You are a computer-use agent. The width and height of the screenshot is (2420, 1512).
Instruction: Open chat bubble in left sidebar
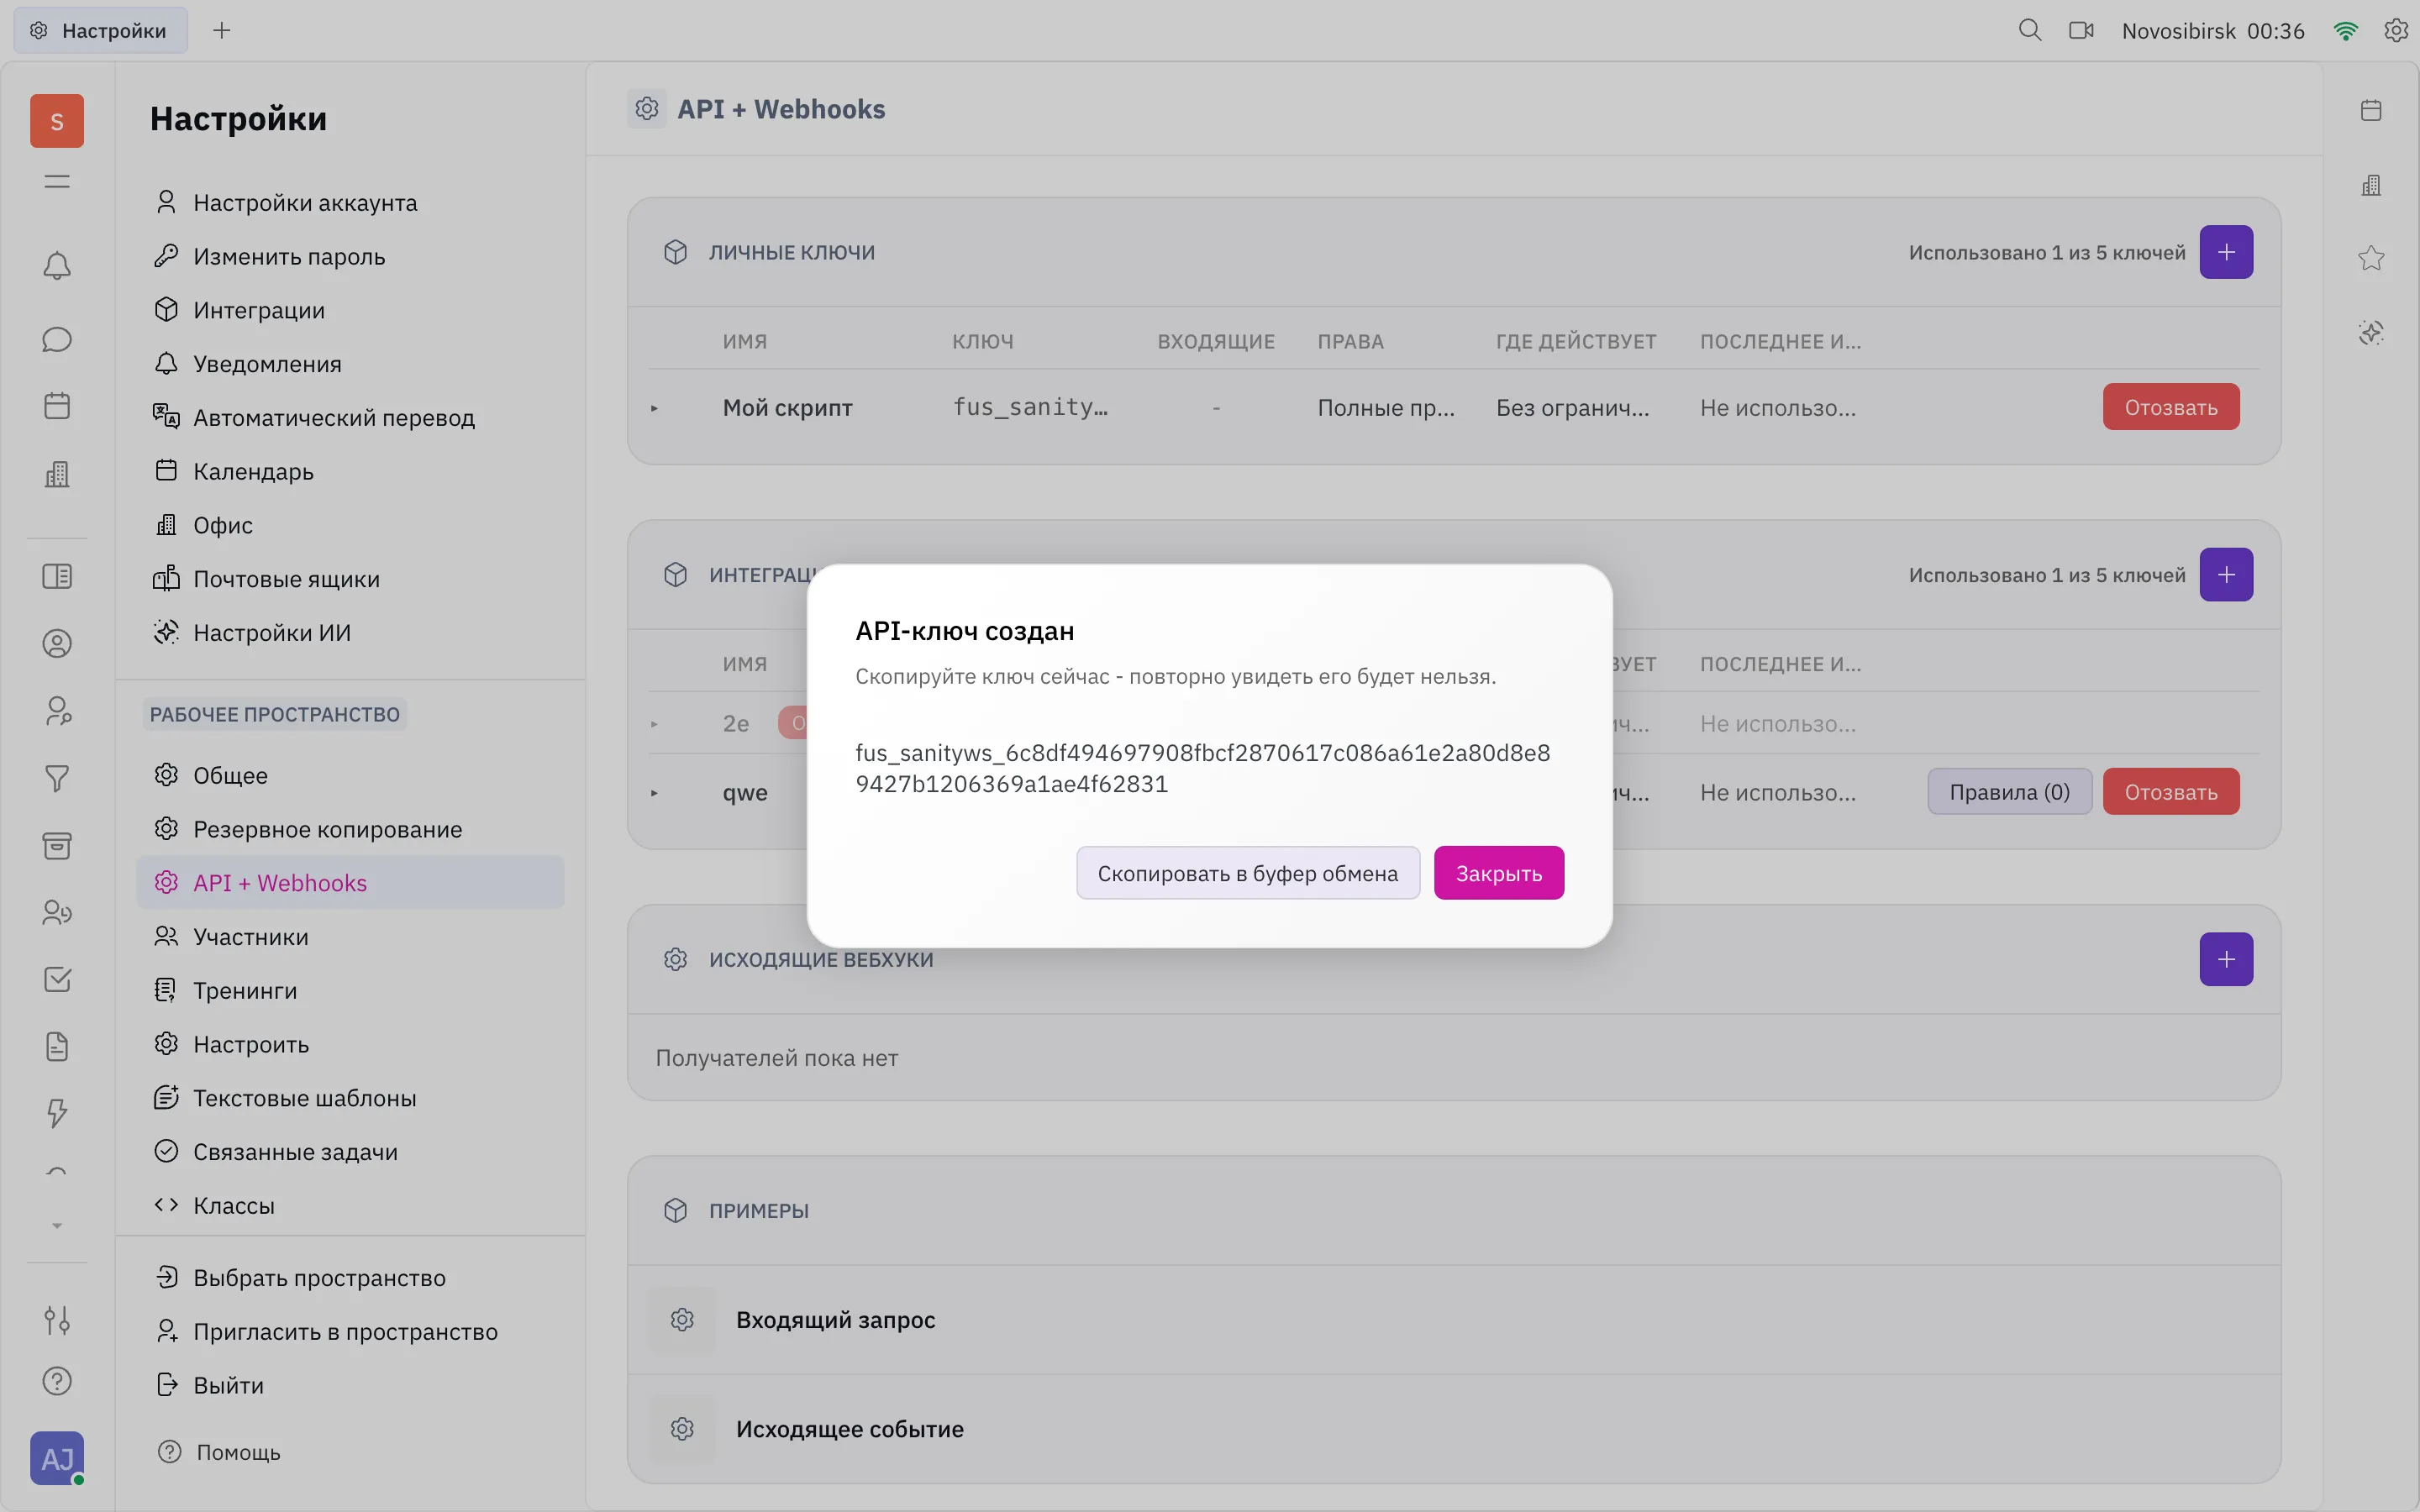57,340
